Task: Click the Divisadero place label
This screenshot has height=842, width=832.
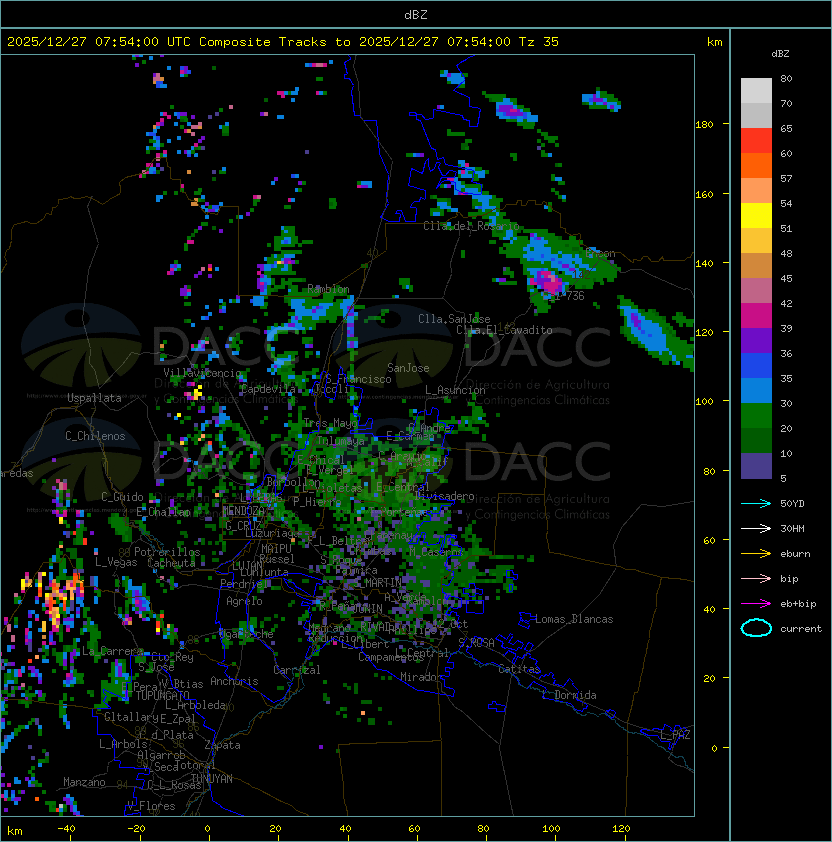Action: pos(444,496)
